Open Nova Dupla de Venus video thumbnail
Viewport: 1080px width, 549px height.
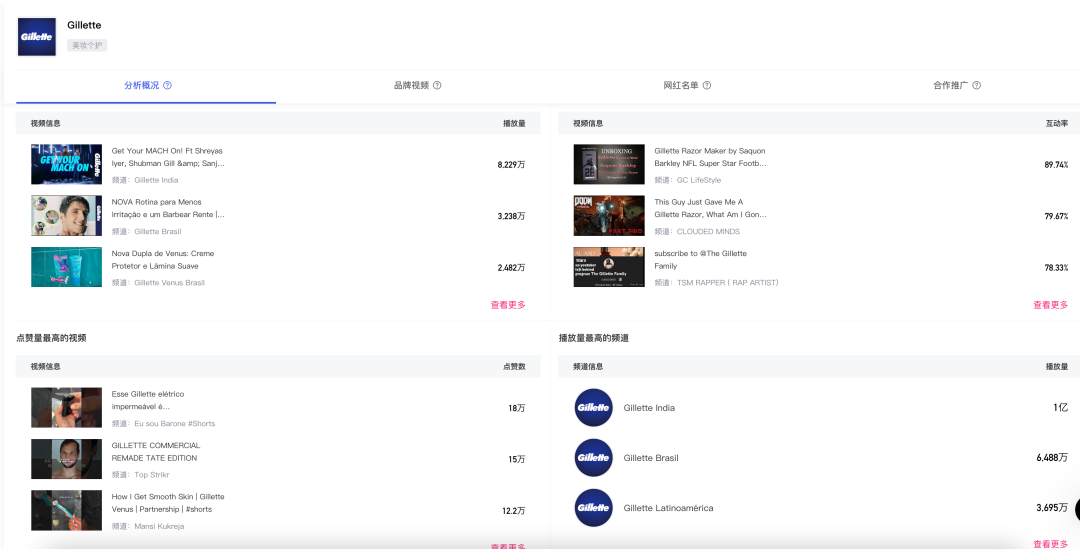(x=66, y=267)
